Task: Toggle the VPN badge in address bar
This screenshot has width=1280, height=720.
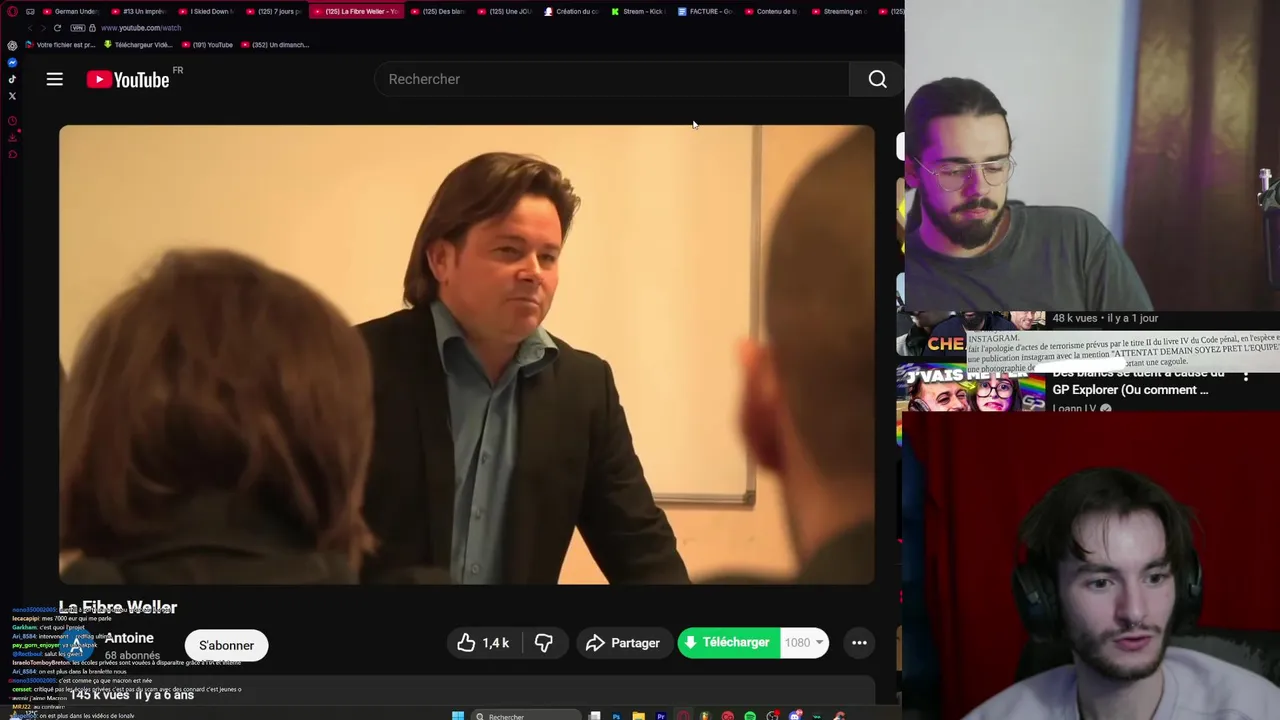Action: 78,28
